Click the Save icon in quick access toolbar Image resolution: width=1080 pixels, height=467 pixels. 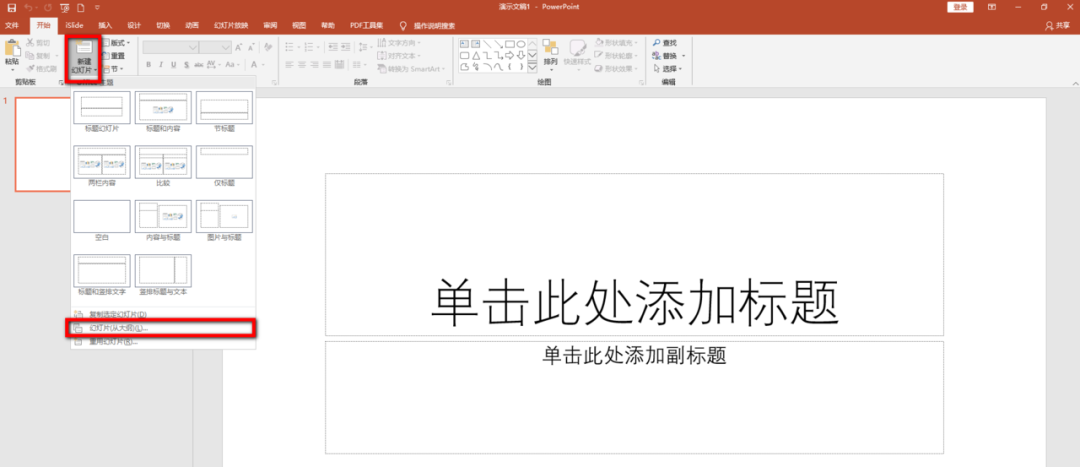tap(11, 7)
